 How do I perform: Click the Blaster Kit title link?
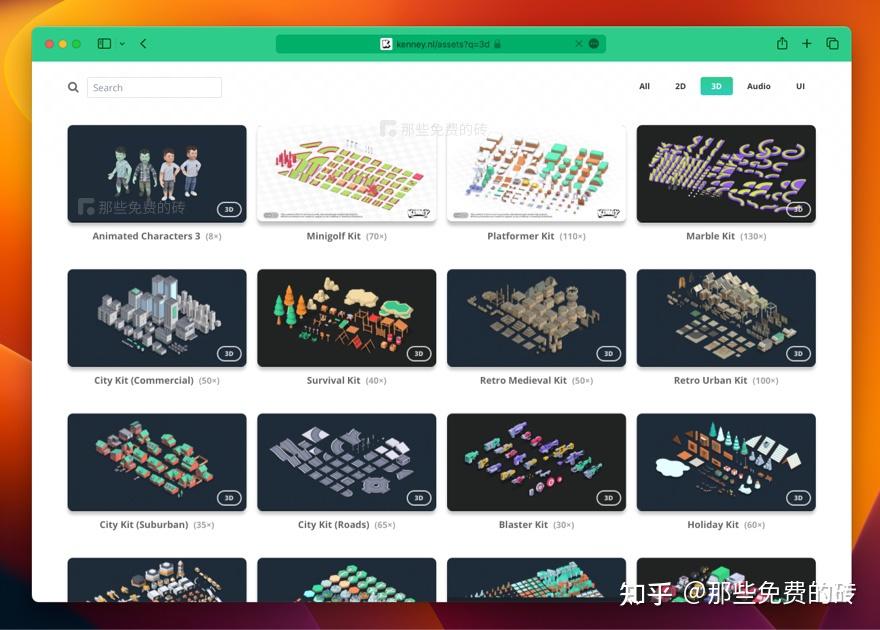[523, 525]
